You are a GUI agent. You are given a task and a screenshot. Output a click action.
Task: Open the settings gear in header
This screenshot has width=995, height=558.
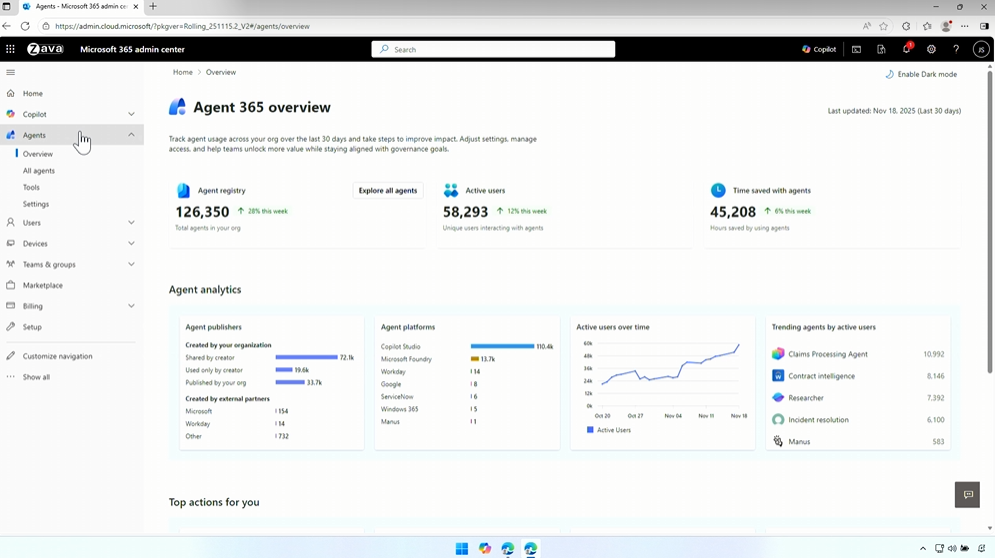point(931,49)
